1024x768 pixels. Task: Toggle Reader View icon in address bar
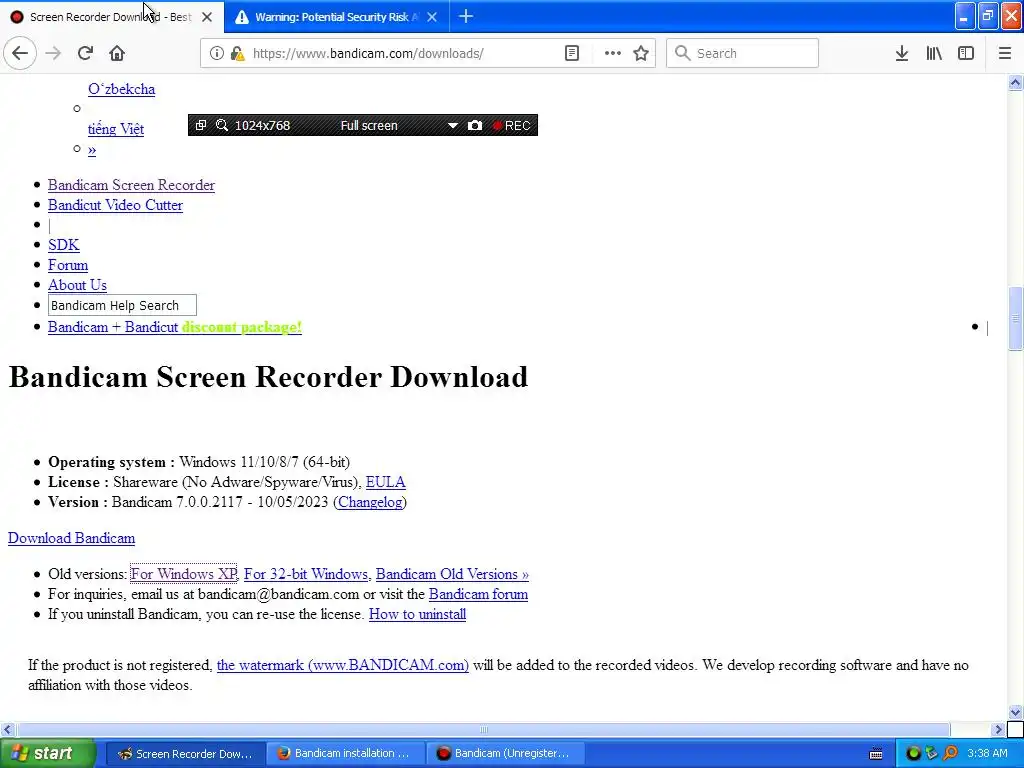tap(571, 54)
